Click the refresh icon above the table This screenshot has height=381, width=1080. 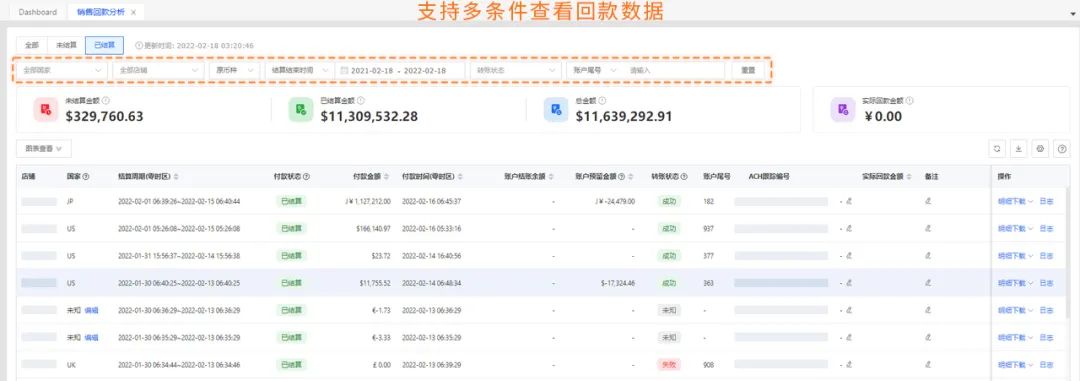tap(996, 148)
